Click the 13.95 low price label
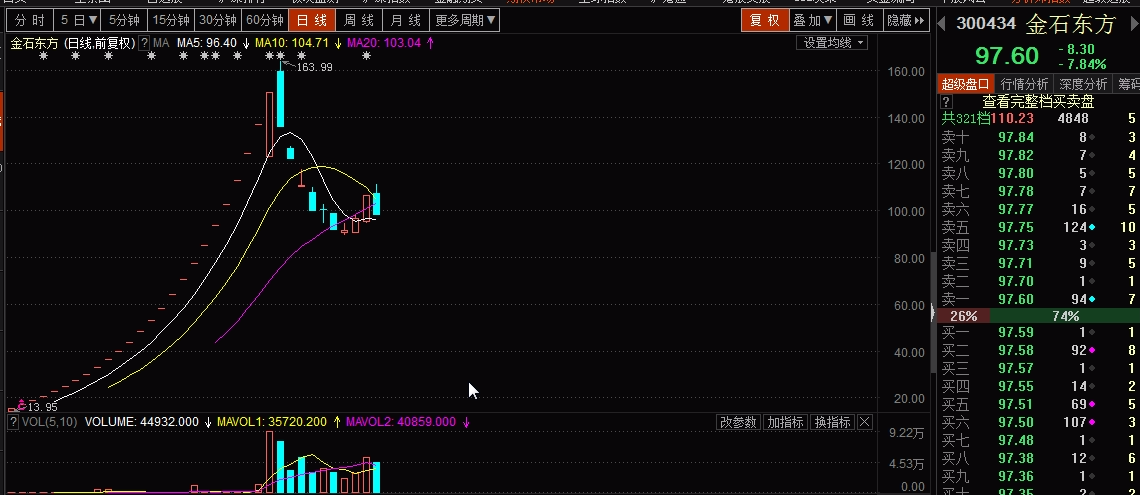Screen dimensions: 1140x495 click(41, 407)
